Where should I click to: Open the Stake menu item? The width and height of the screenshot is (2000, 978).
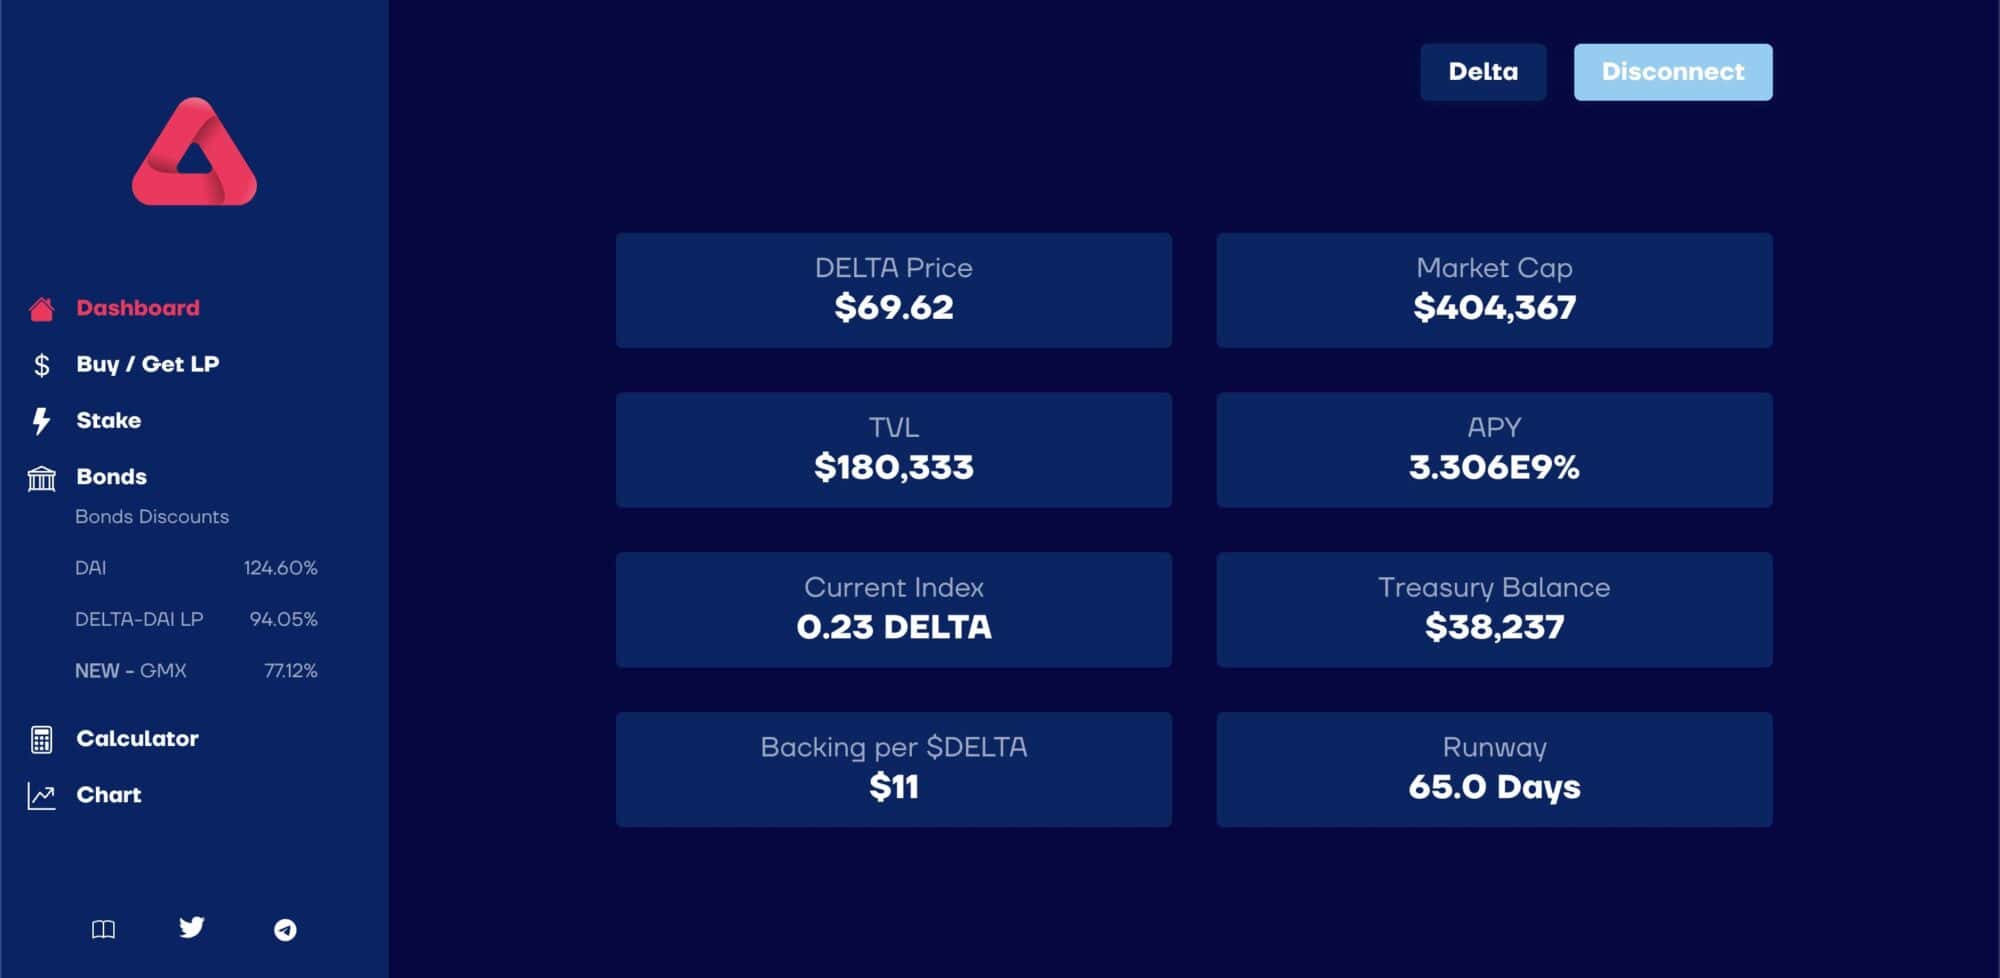109,420
